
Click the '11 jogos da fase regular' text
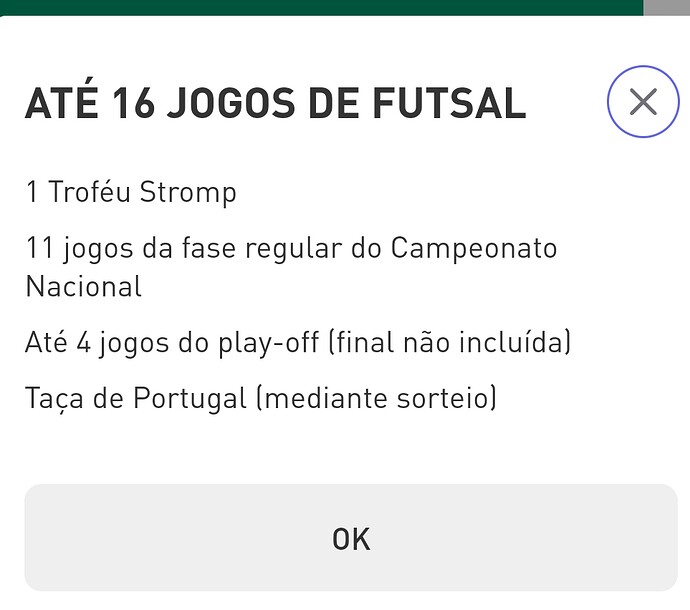point(290,248)
